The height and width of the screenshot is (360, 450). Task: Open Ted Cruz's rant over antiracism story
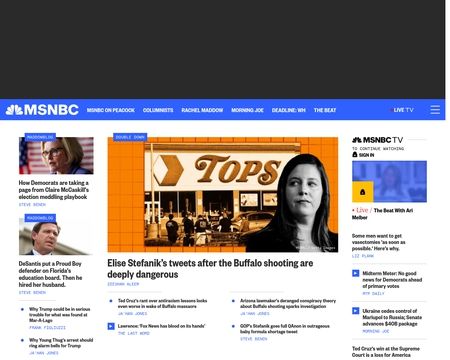(162, 303)
